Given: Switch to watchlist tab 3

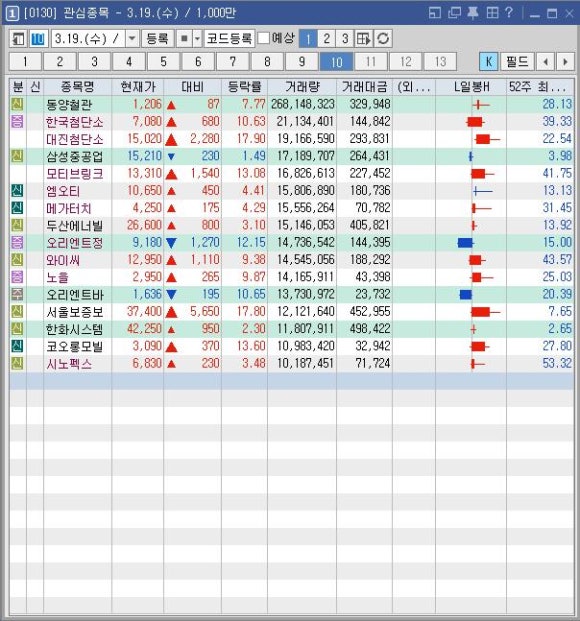Looking at the screenshot, I should pos(94,62).
